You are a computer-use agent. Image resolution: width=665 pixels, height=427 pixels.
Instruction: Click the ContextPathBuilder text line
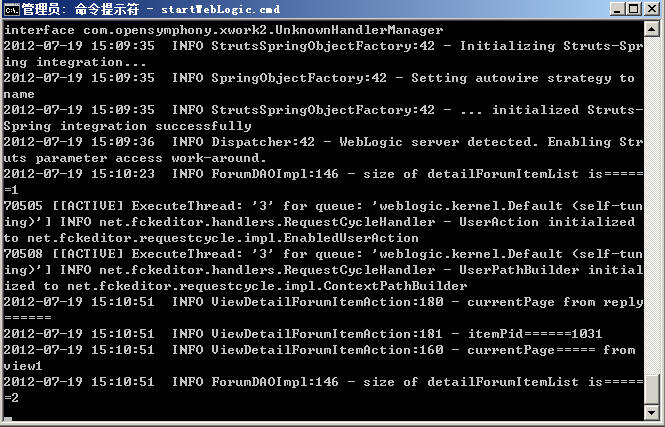235,286
